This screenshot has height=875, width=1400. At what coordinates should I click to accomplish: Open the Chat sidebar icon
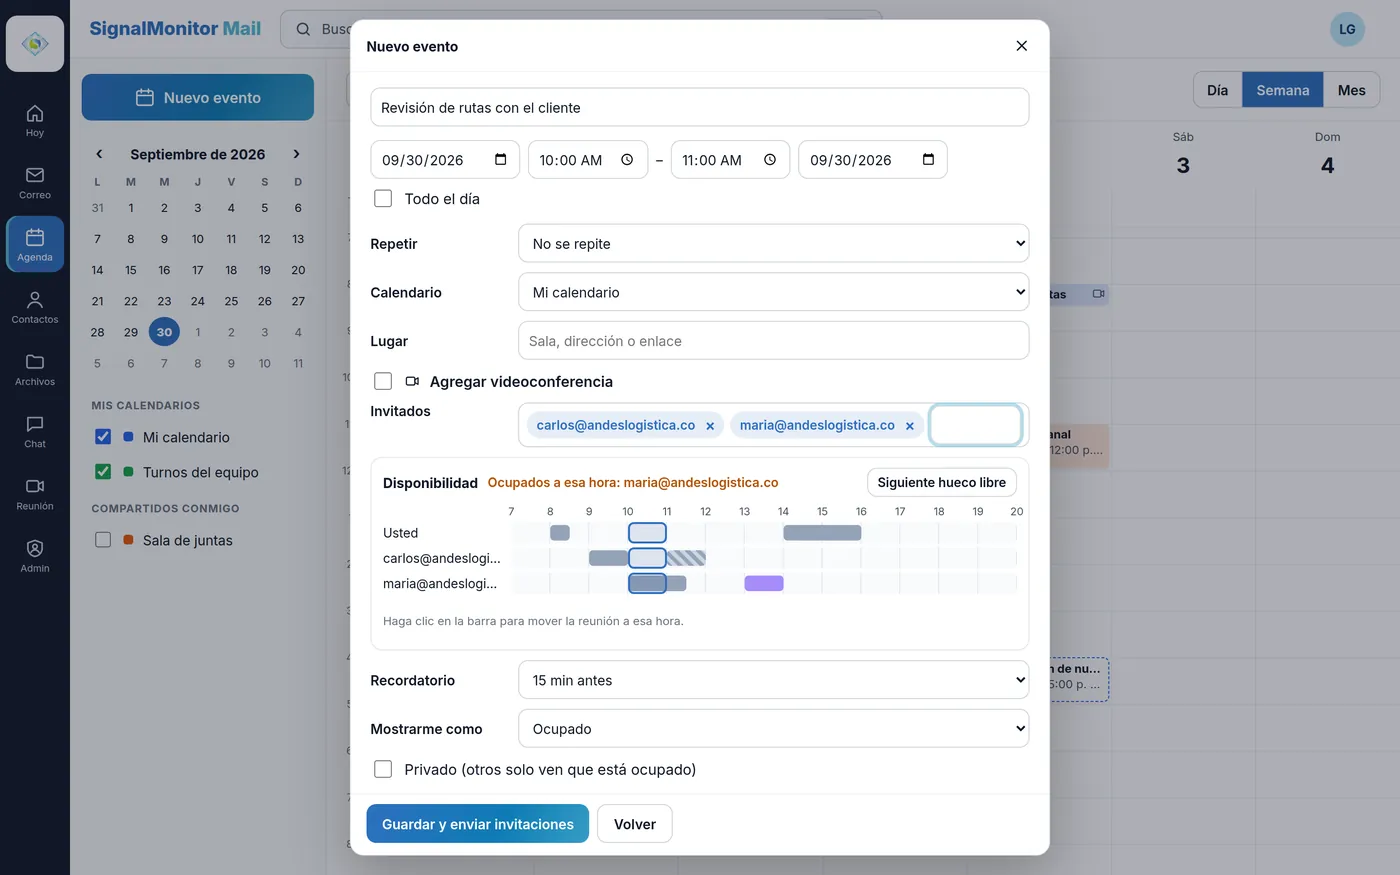[35, 431]
